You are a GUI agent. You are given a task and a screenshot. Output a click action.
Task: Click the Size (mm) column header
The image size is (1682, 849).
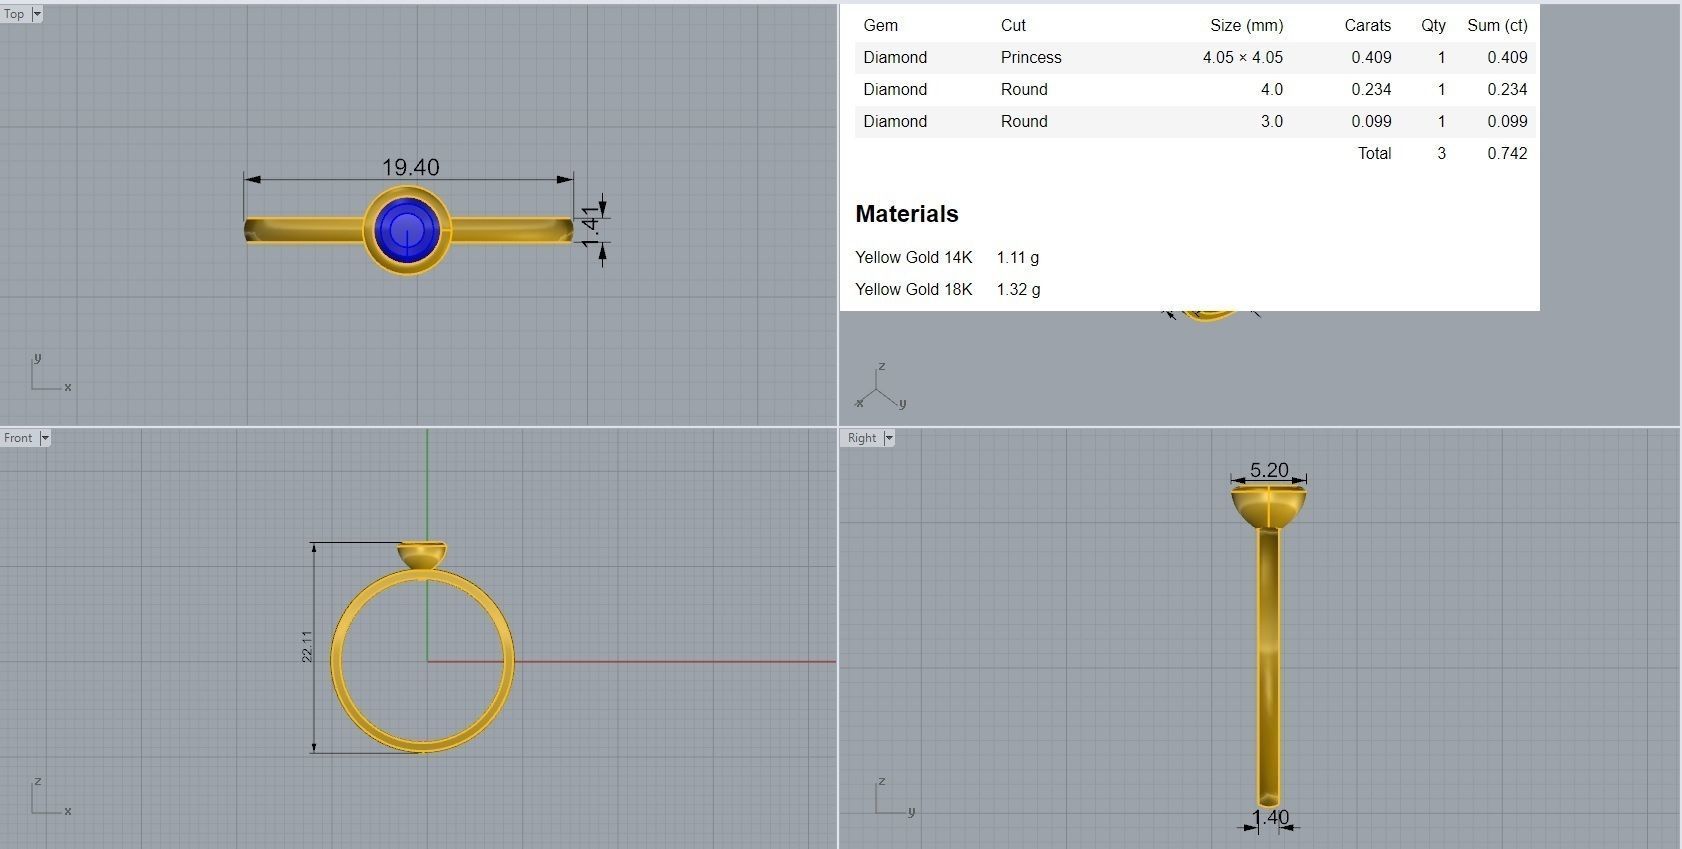[x=1246, y=26]
